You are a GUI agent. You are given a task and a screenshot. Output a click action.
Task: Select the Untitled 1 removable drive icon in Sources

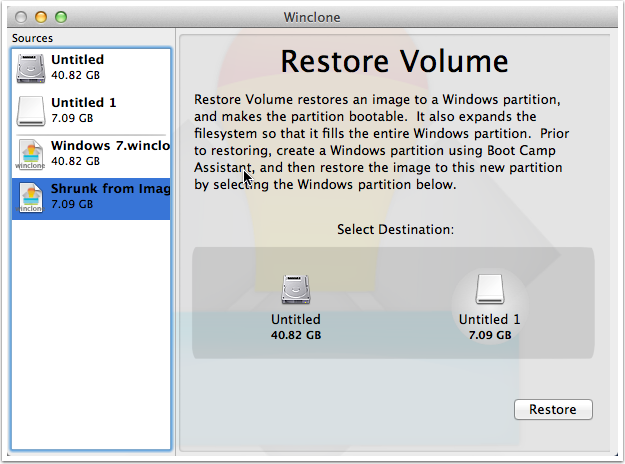[x=31, y=111]
